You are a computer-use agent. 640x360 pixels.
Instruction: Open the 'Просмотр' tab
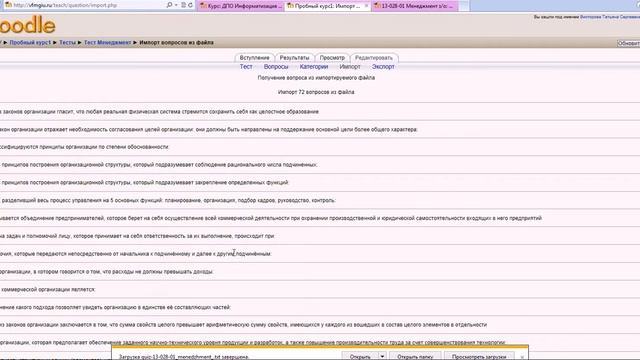tap(332, 58)
